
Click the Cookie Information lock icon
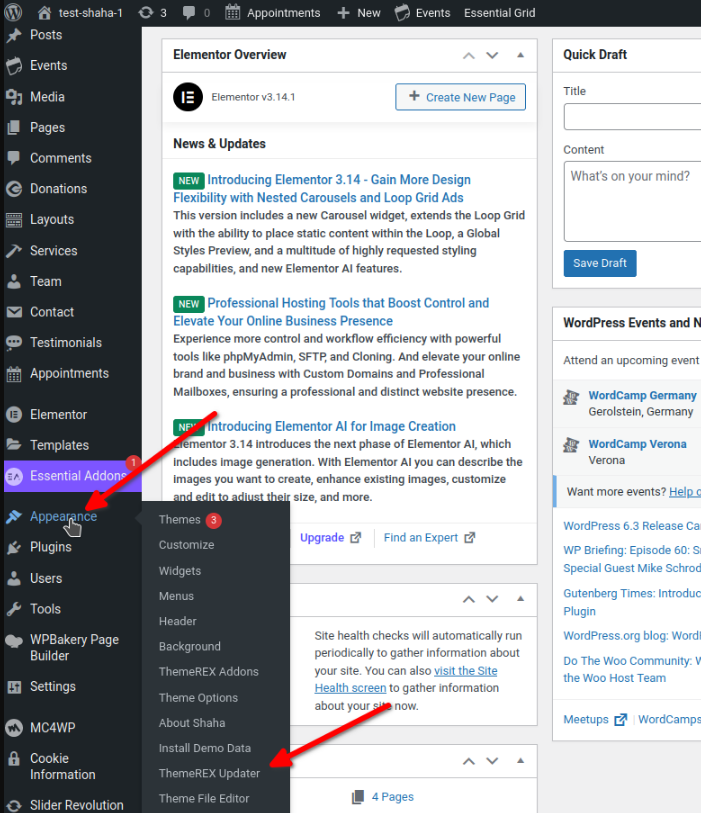click(14, 759)
